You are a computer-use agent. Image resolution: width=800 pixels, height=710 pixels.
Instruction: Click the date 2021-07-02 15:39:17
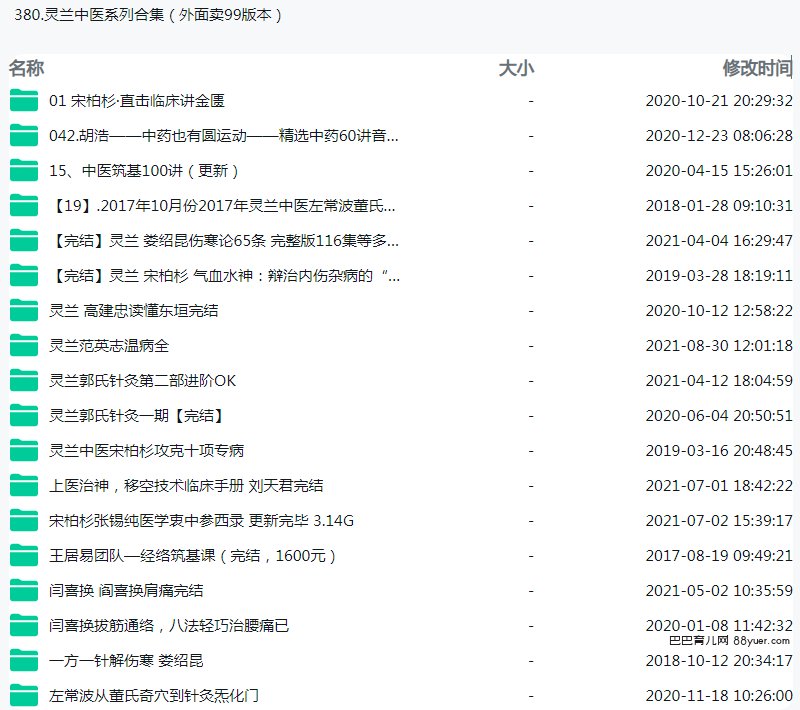click(x=719, y=521)
